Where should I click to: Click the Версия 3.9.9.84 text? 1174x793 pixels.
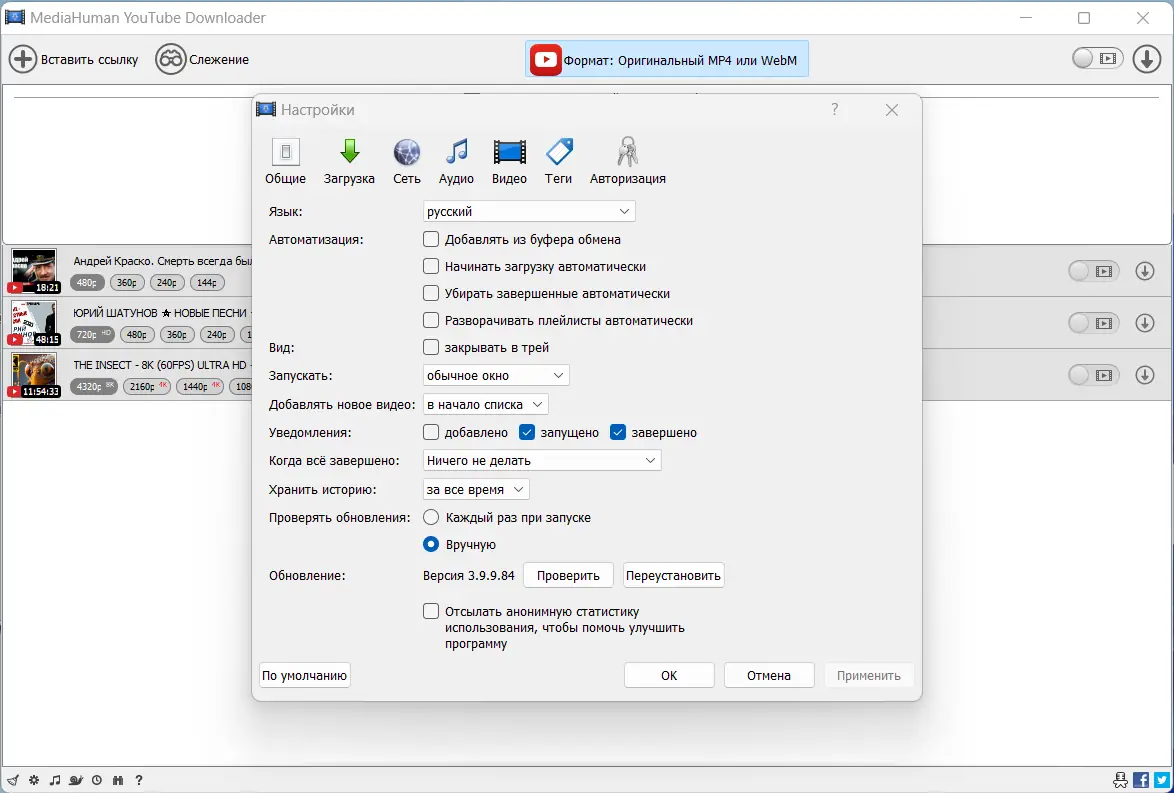[469, 576]
